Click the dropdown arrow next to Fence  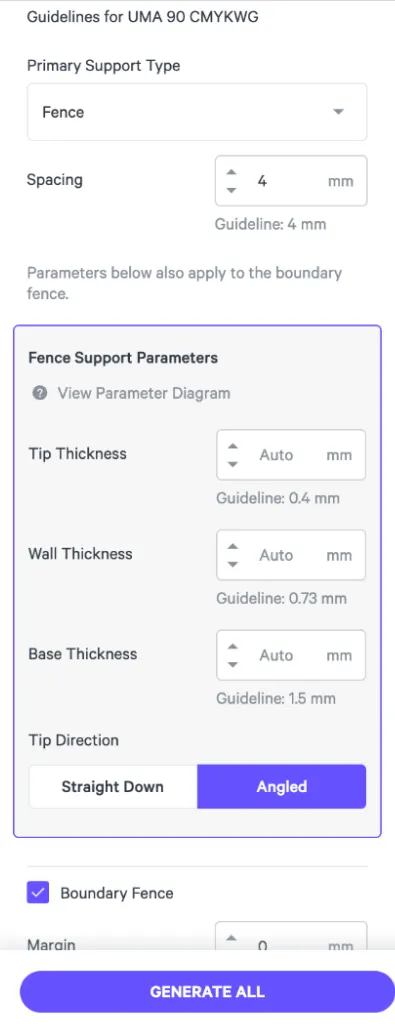click(x=338, y=112)
